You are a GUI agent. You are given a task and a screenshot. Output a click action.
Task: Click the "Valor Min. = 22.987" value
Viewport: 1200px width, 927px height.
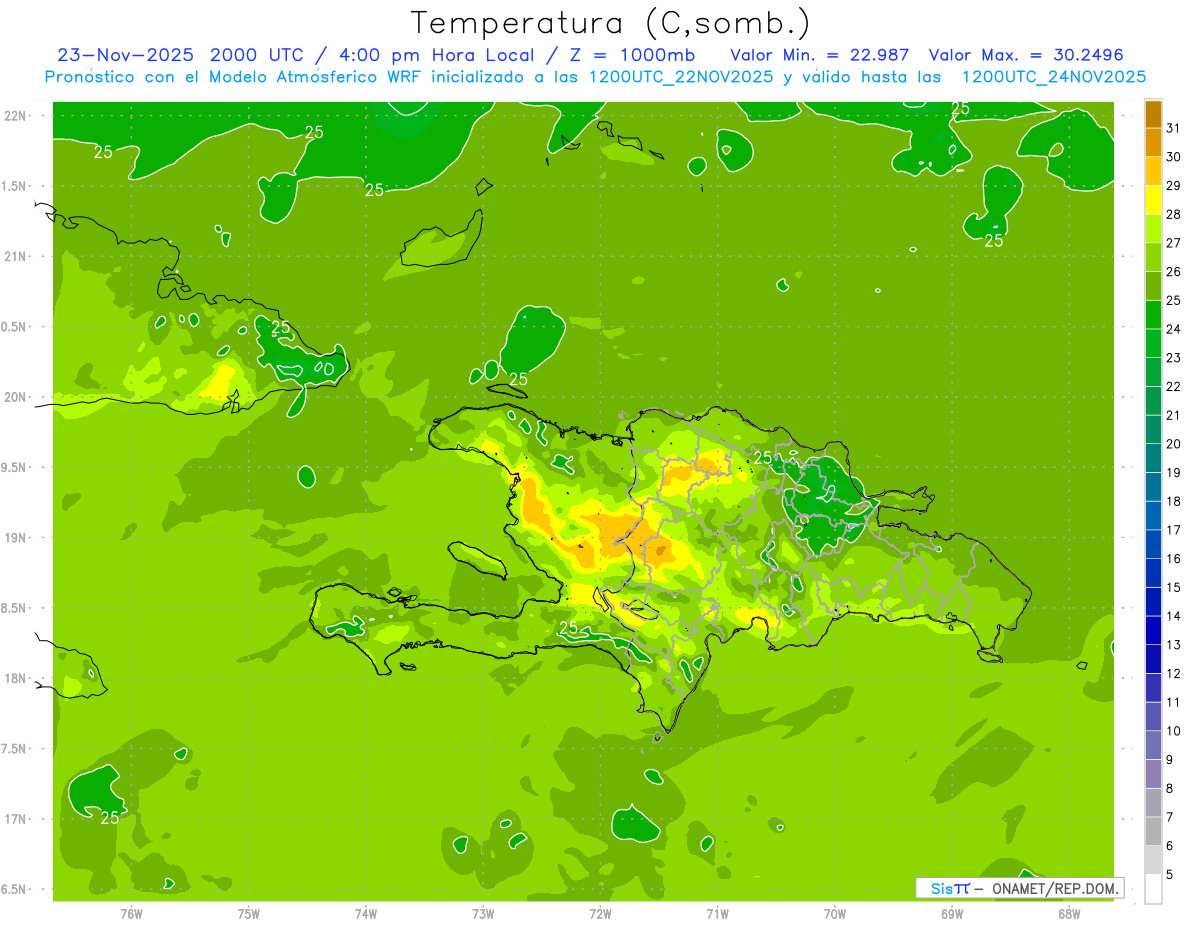click(x=819, y=55)
